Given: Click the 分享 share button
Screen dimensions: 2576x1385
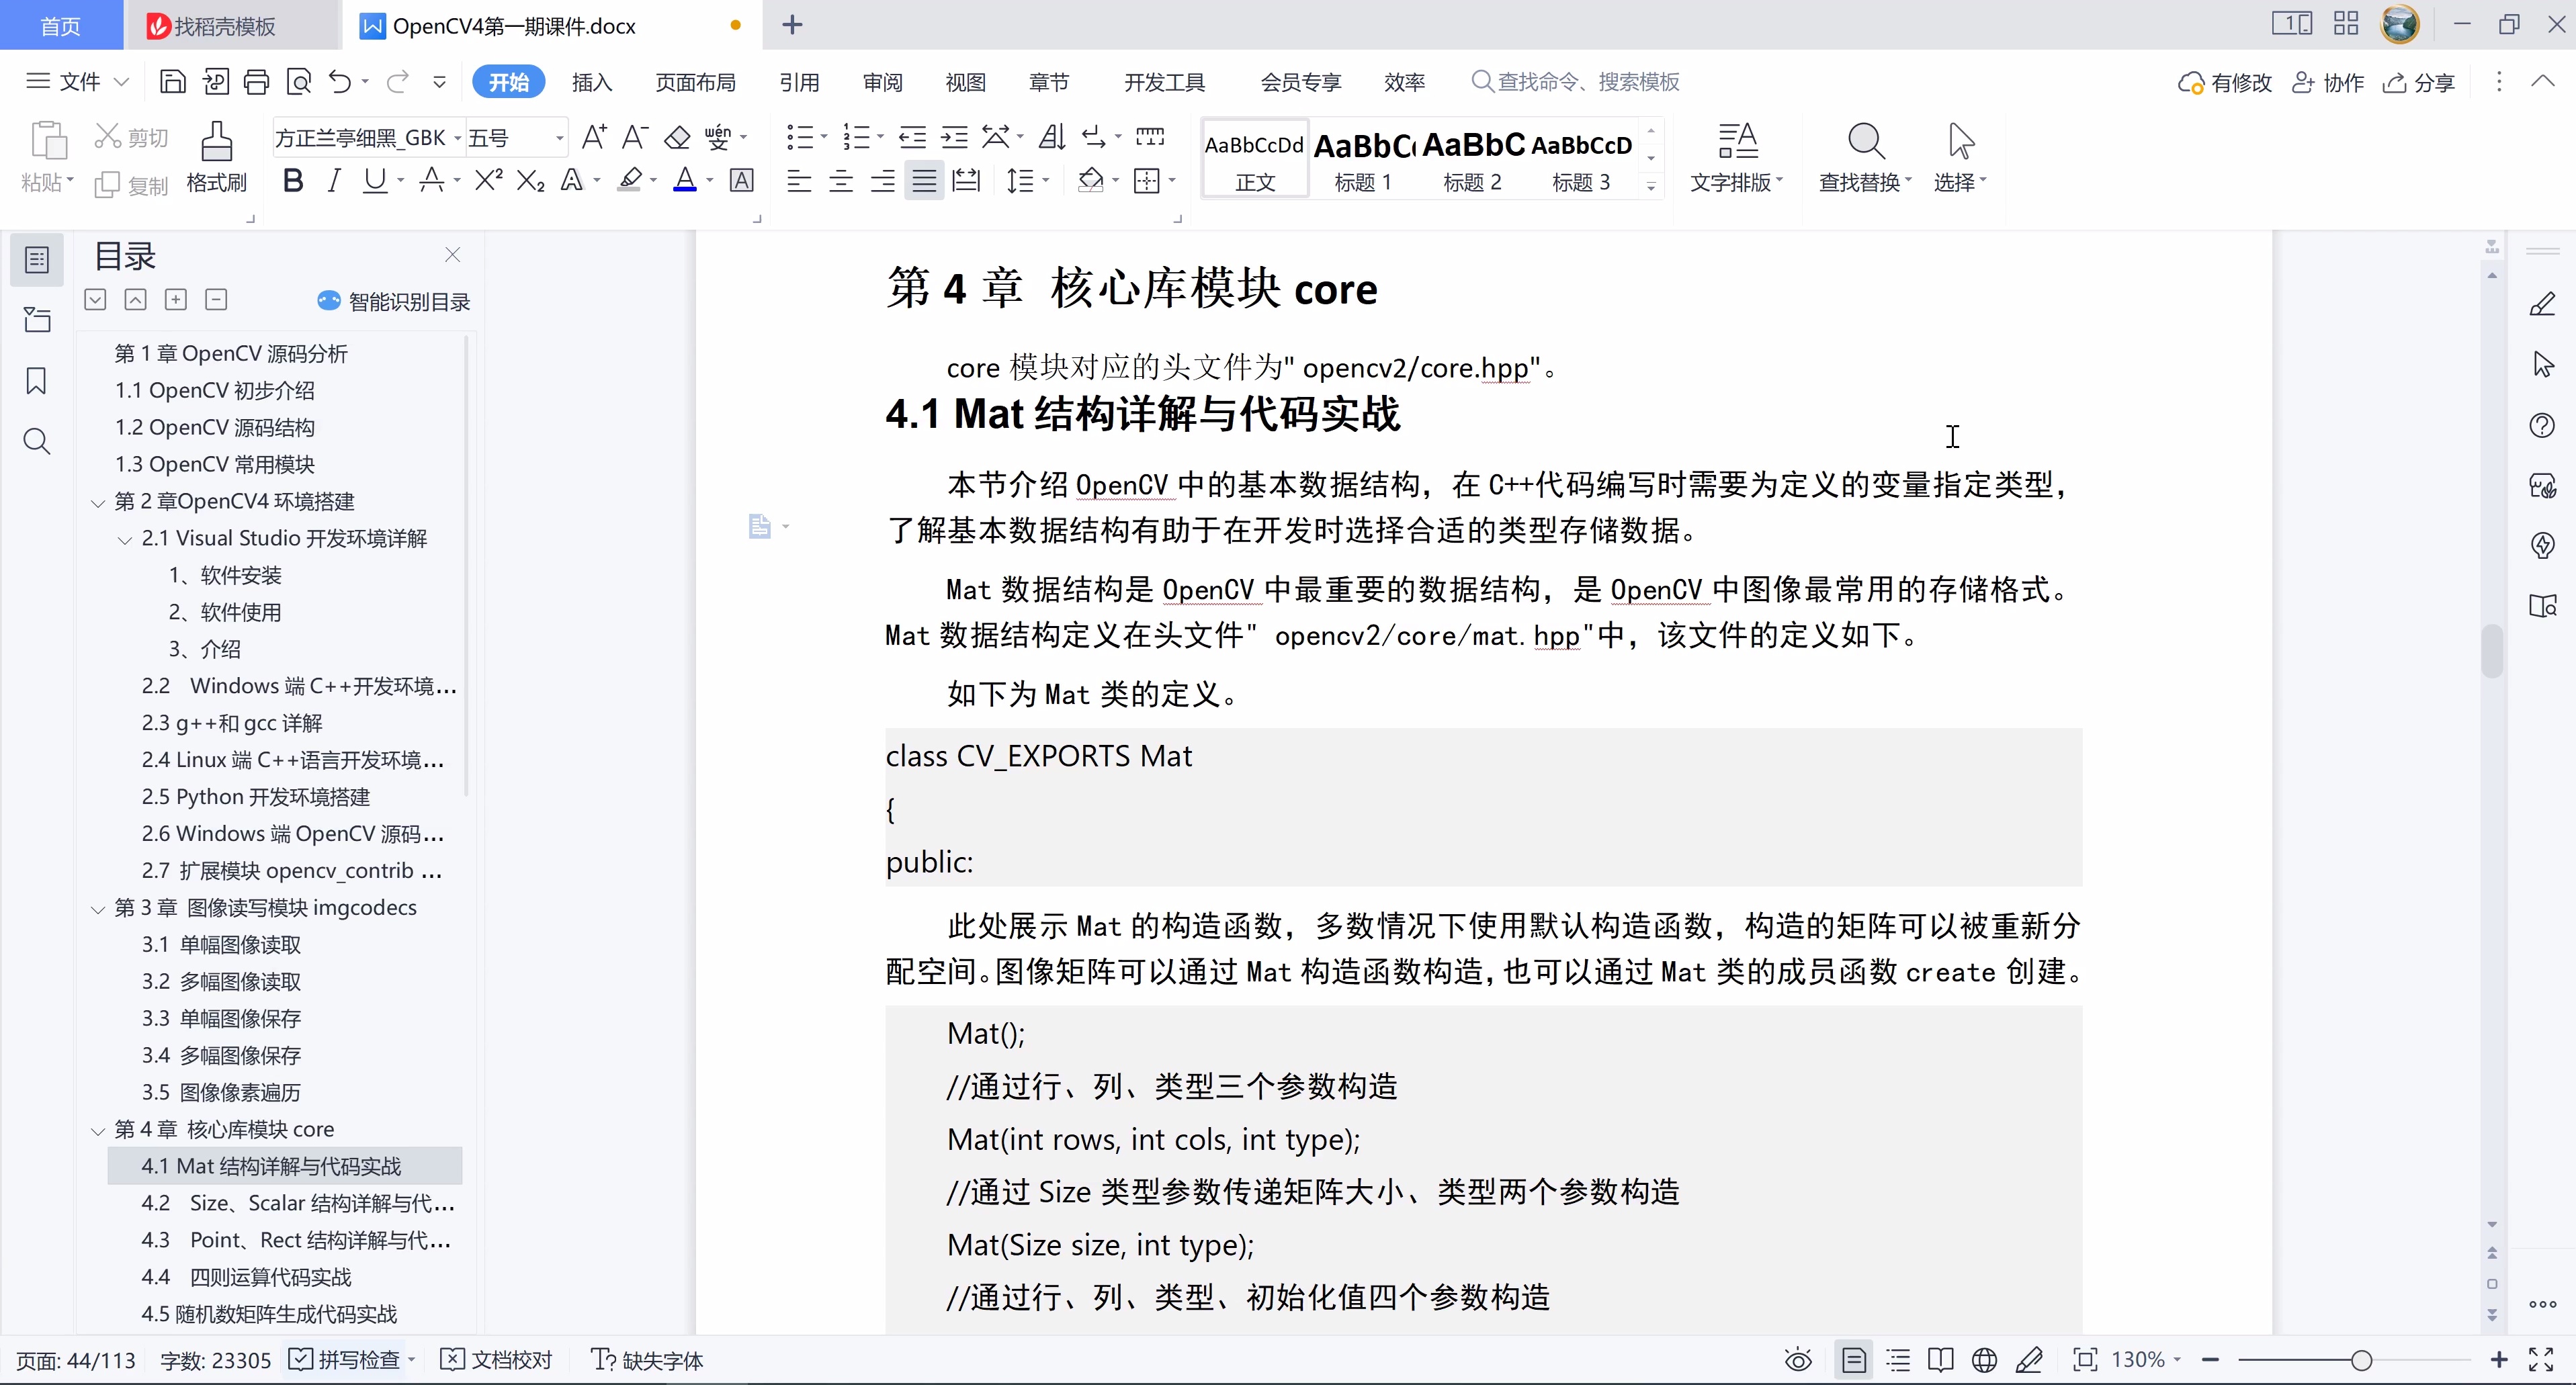Looking at the screenshot, I should [x=2421, y=82].
